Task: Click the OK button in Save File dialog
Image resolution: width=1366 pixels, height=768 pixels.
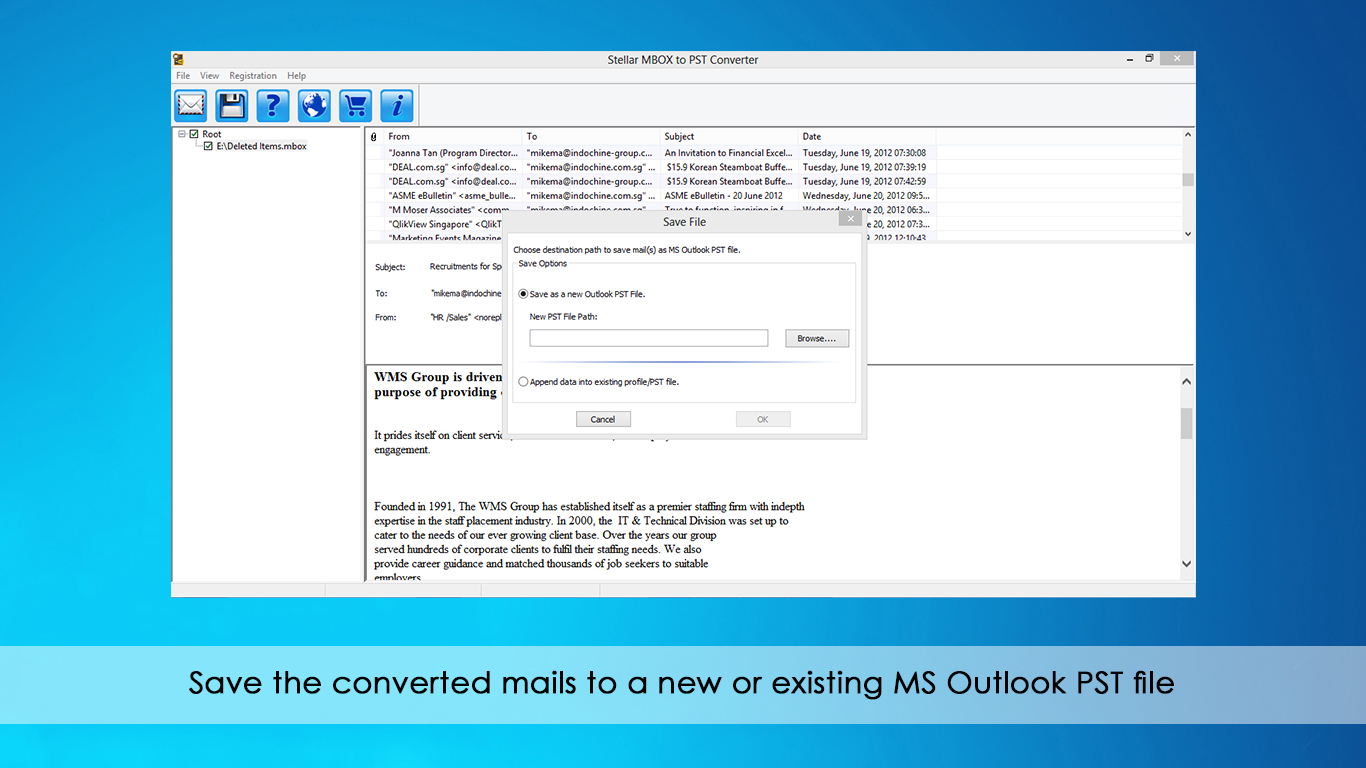Action: click(763, 419)
